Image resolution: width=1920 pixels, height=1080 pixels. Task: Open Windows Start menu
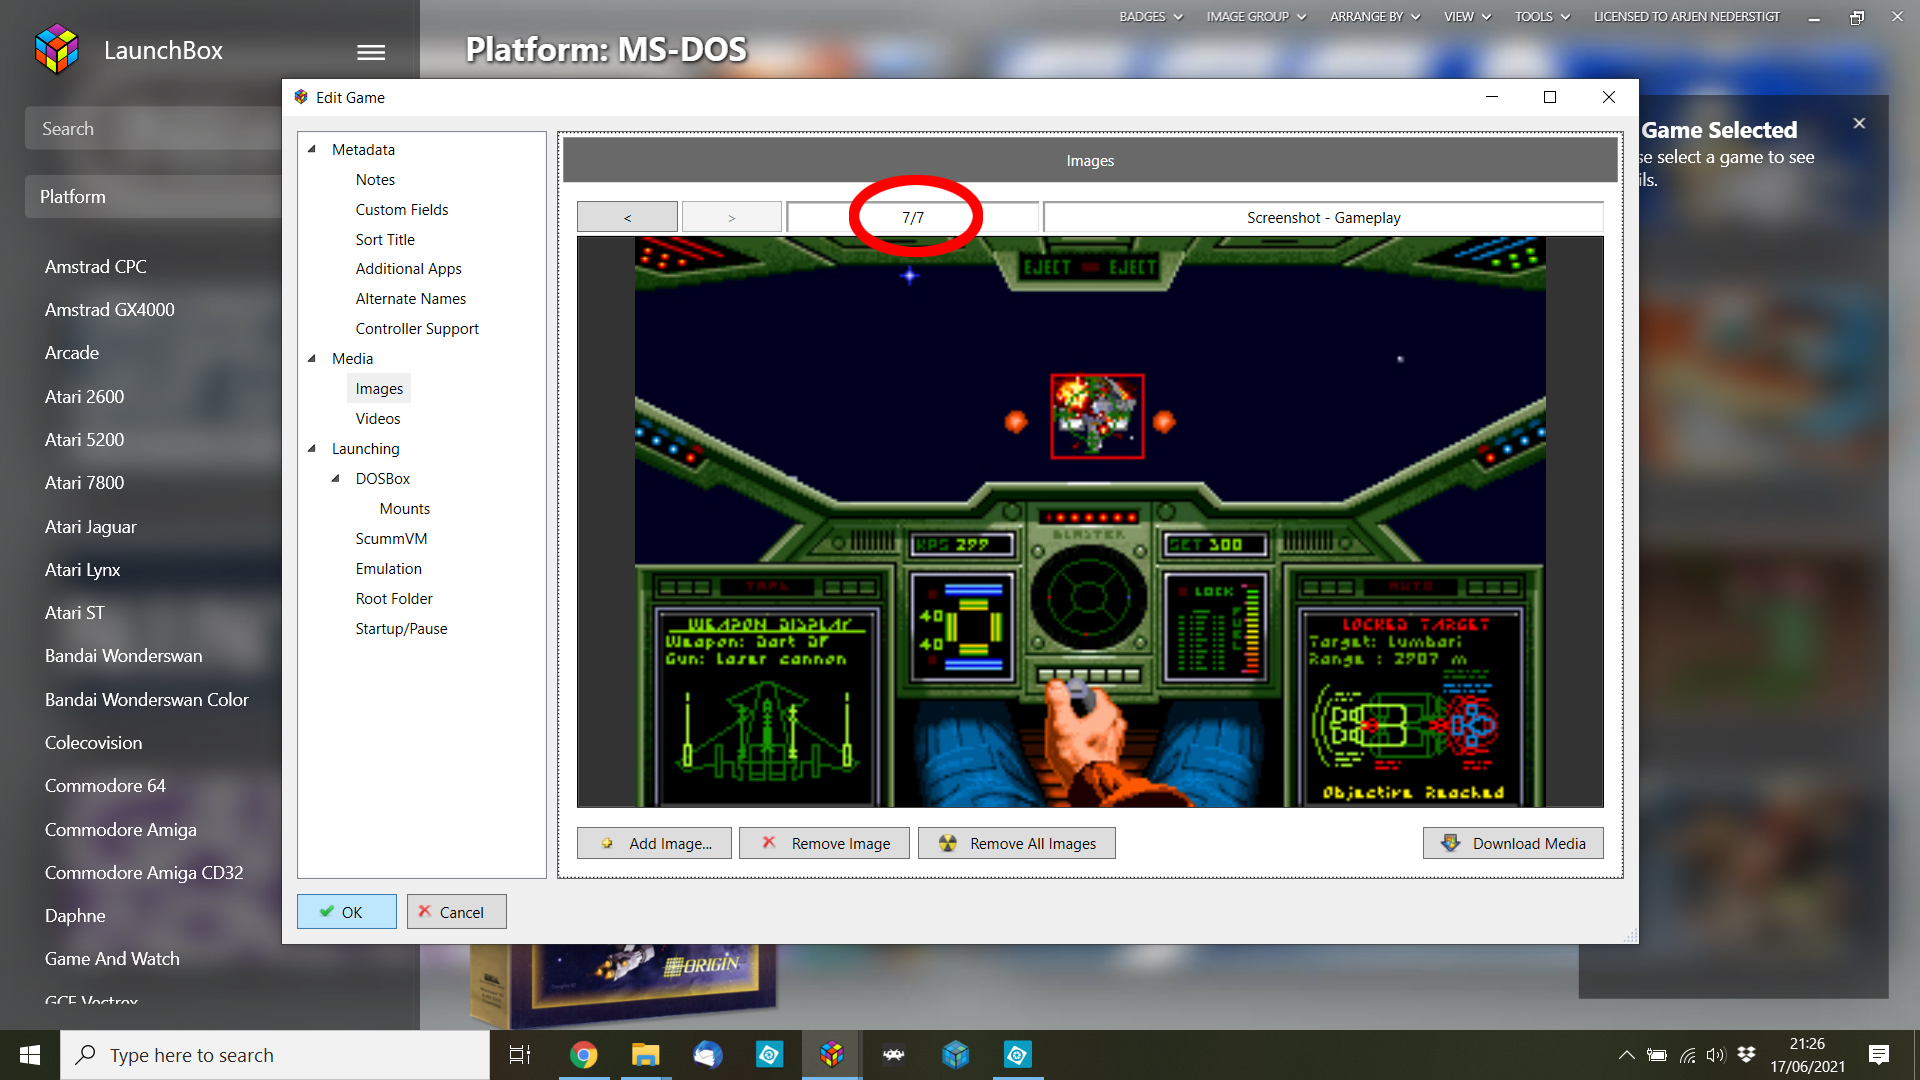click(x=30, y=1055)
